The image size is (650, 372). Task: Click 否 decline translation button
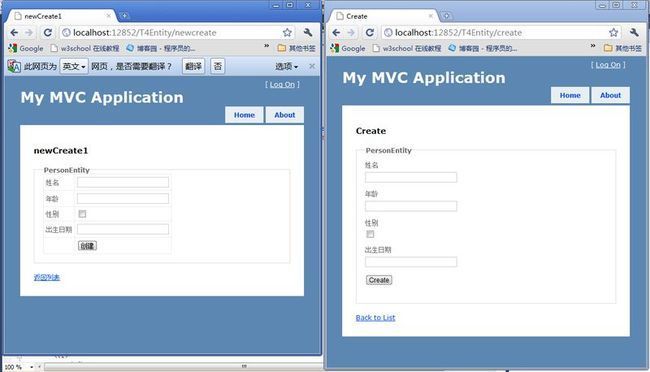(x=218, y=66)
